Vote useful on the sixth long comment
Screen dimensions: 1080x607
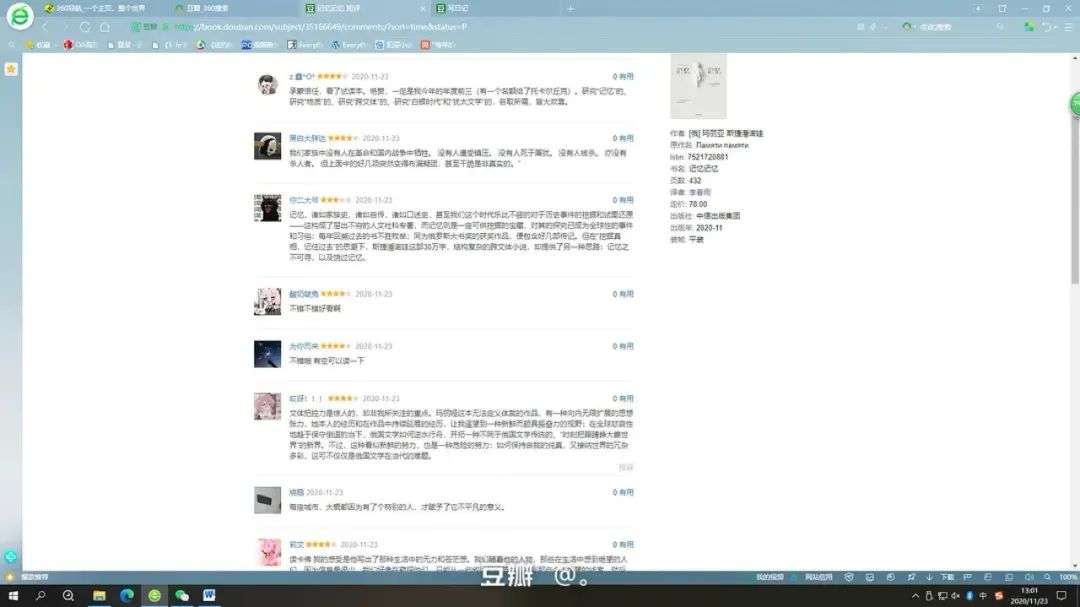pyautogui.click(x=623, y=399)
